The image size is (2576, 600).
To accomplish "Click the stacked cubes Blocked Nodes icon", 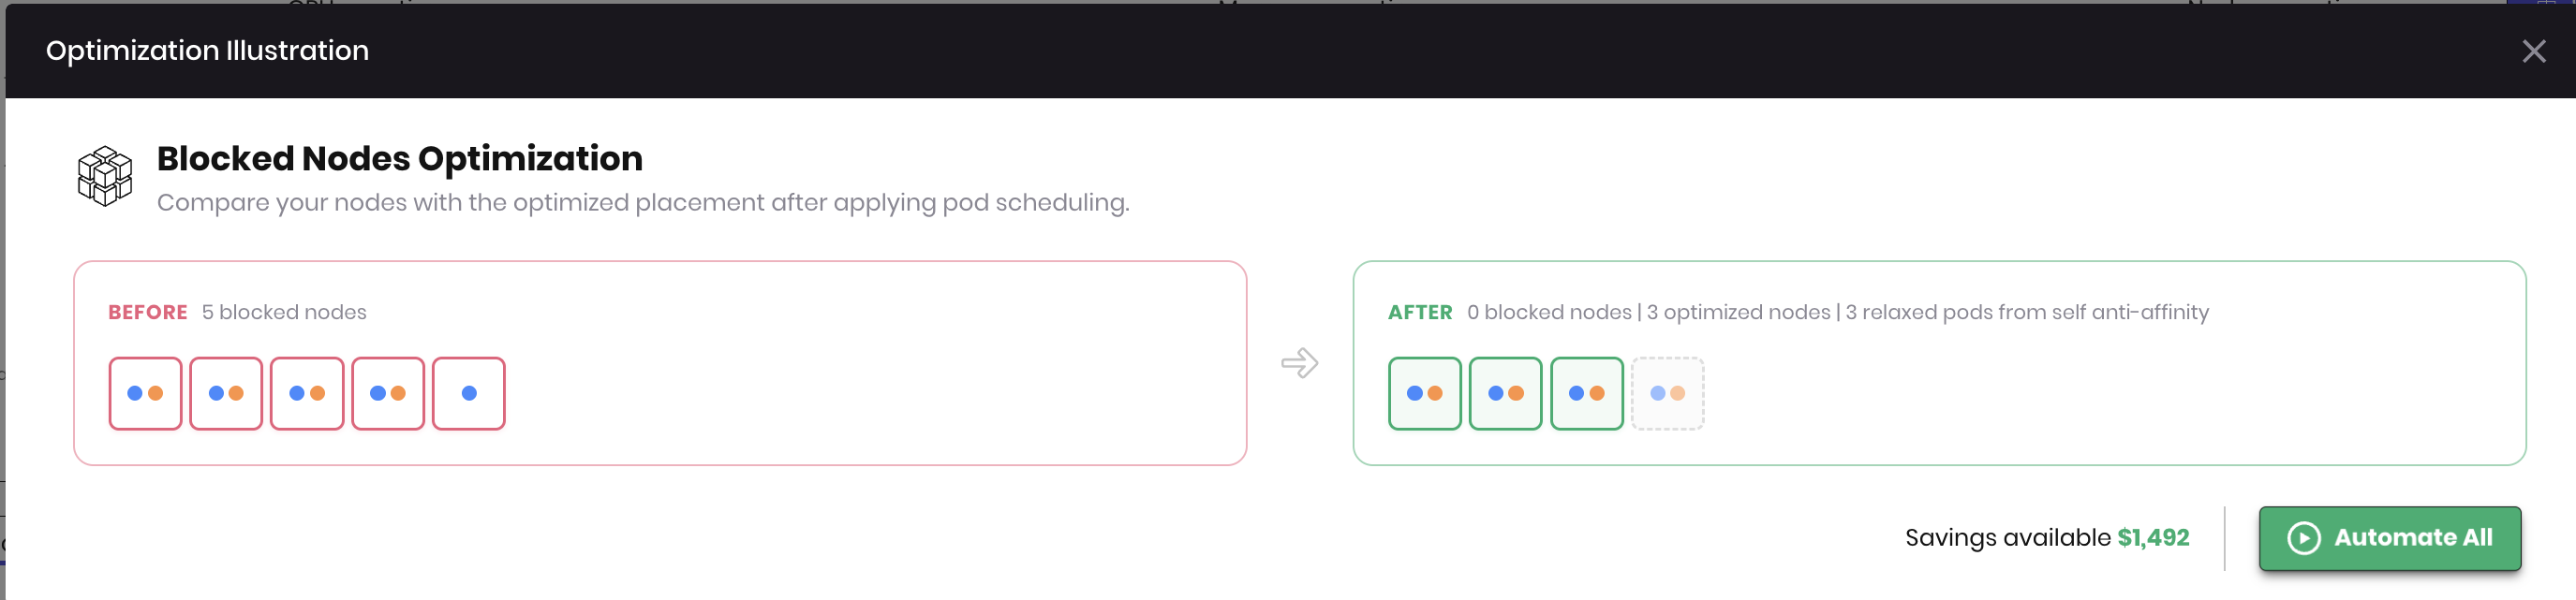I will pyautogui.click(x=105, y=176).
